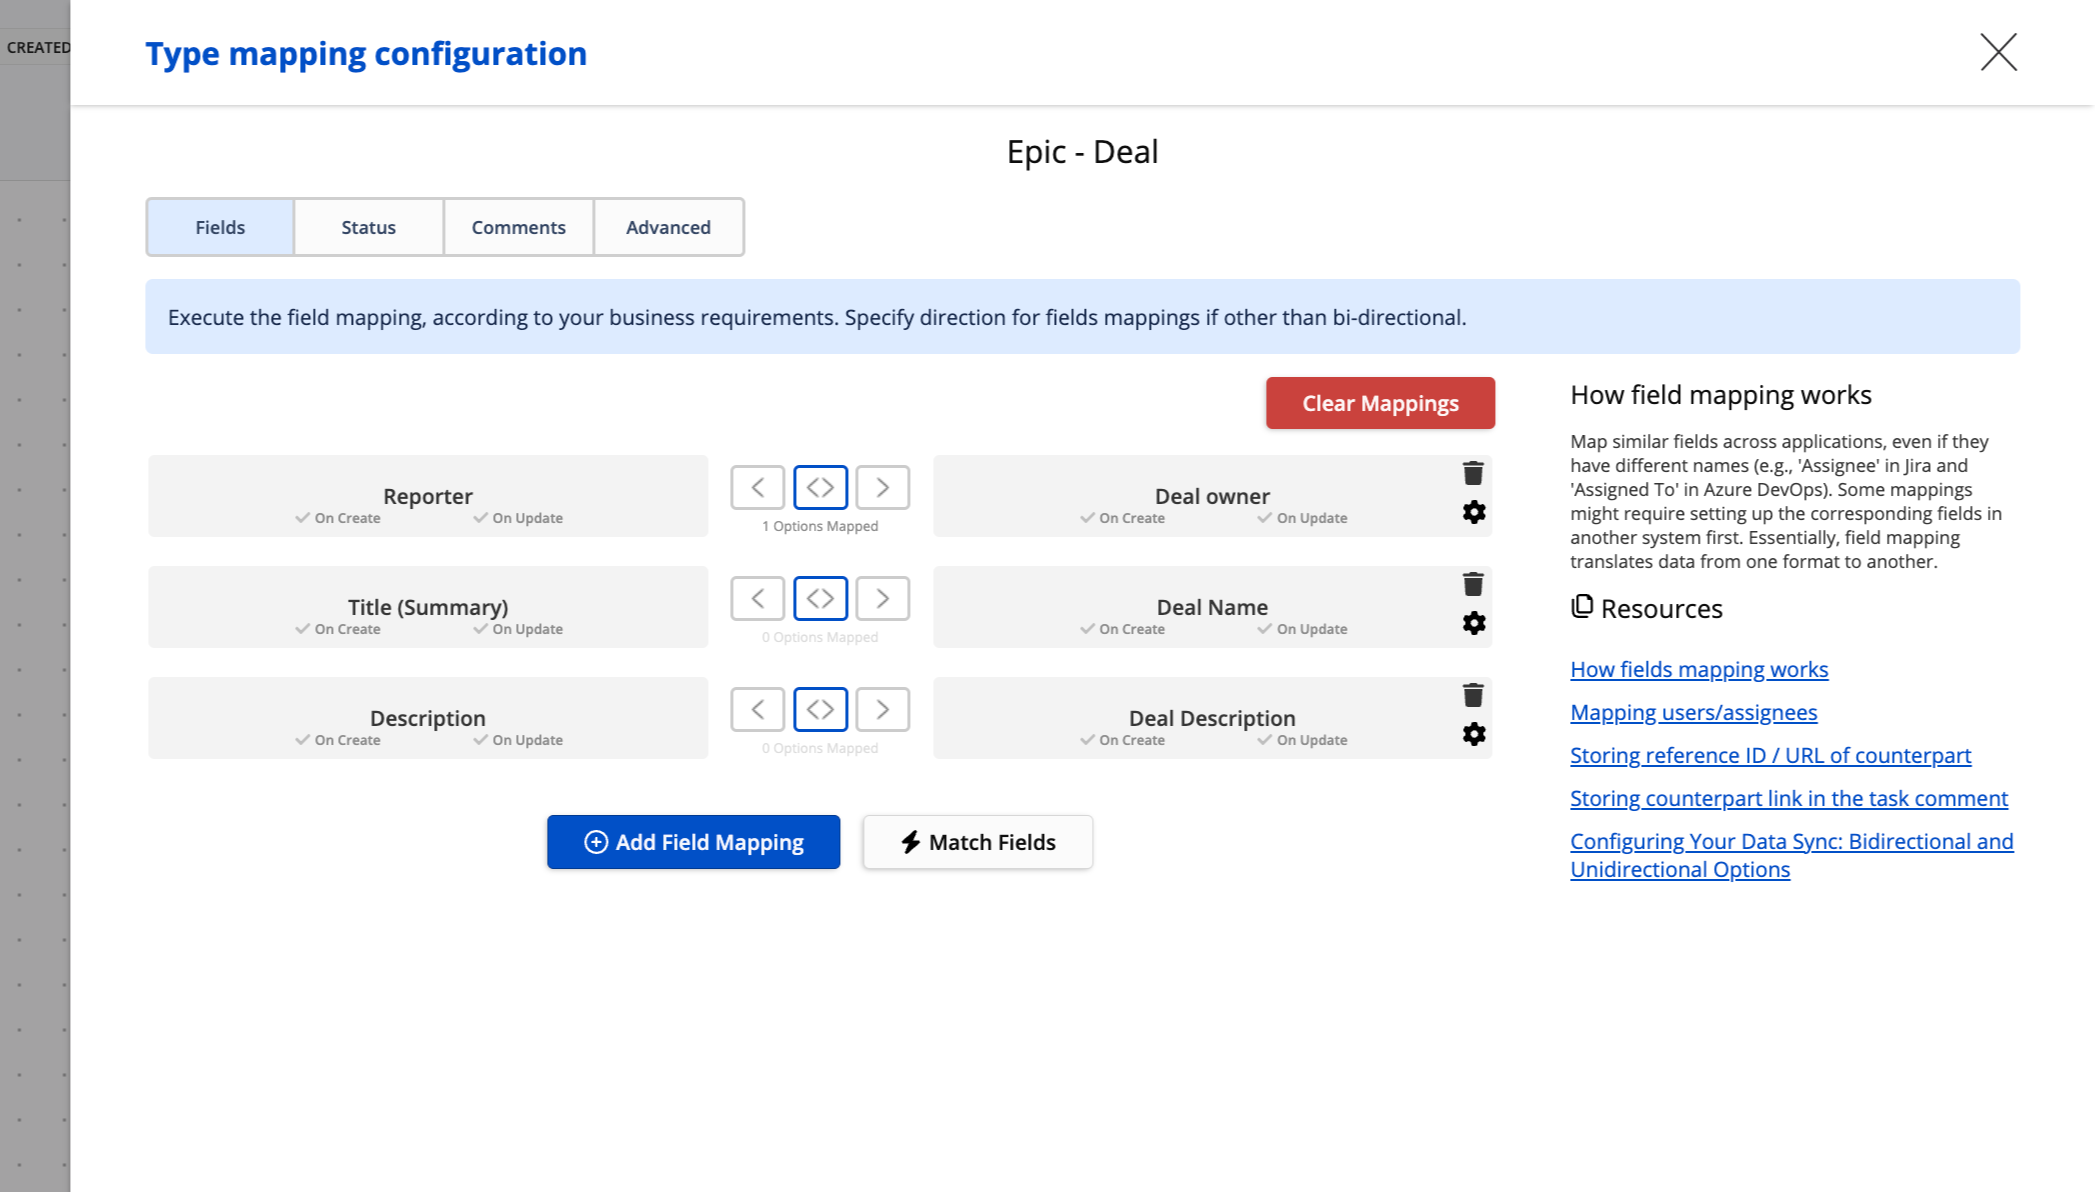
Task: Switch to the Status tab
Action: pos(368,227)
